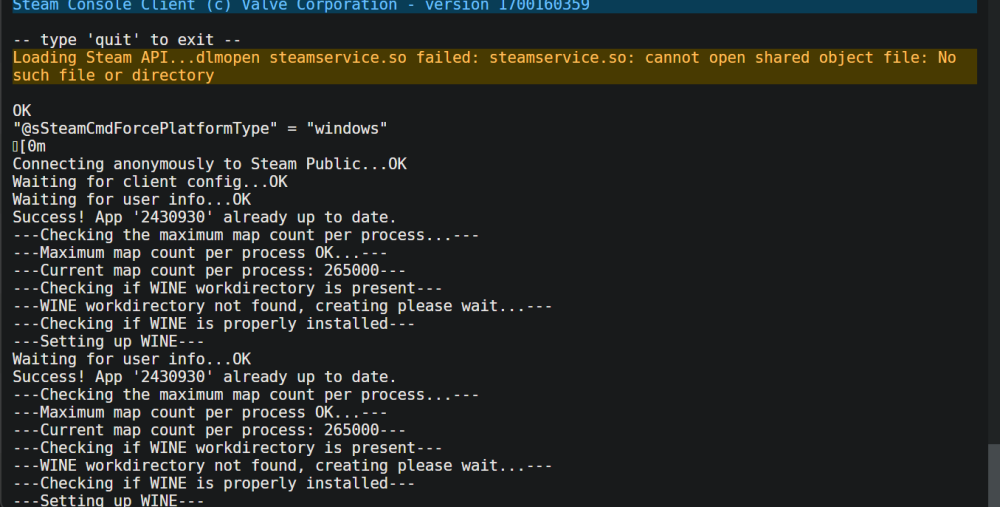Click the second Success! App already up to date line
The height and width of the screenshot is (507, 1000).
click(x=204, y=377)
